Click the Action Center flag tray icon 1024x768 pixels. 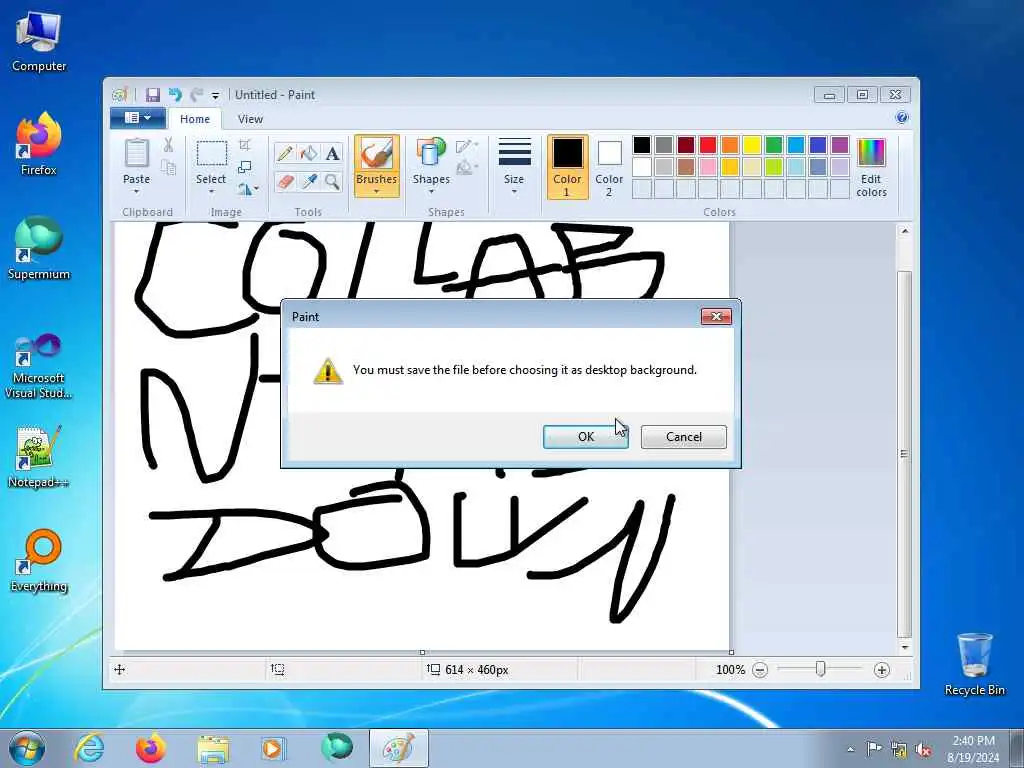click(x=874, y=749)
